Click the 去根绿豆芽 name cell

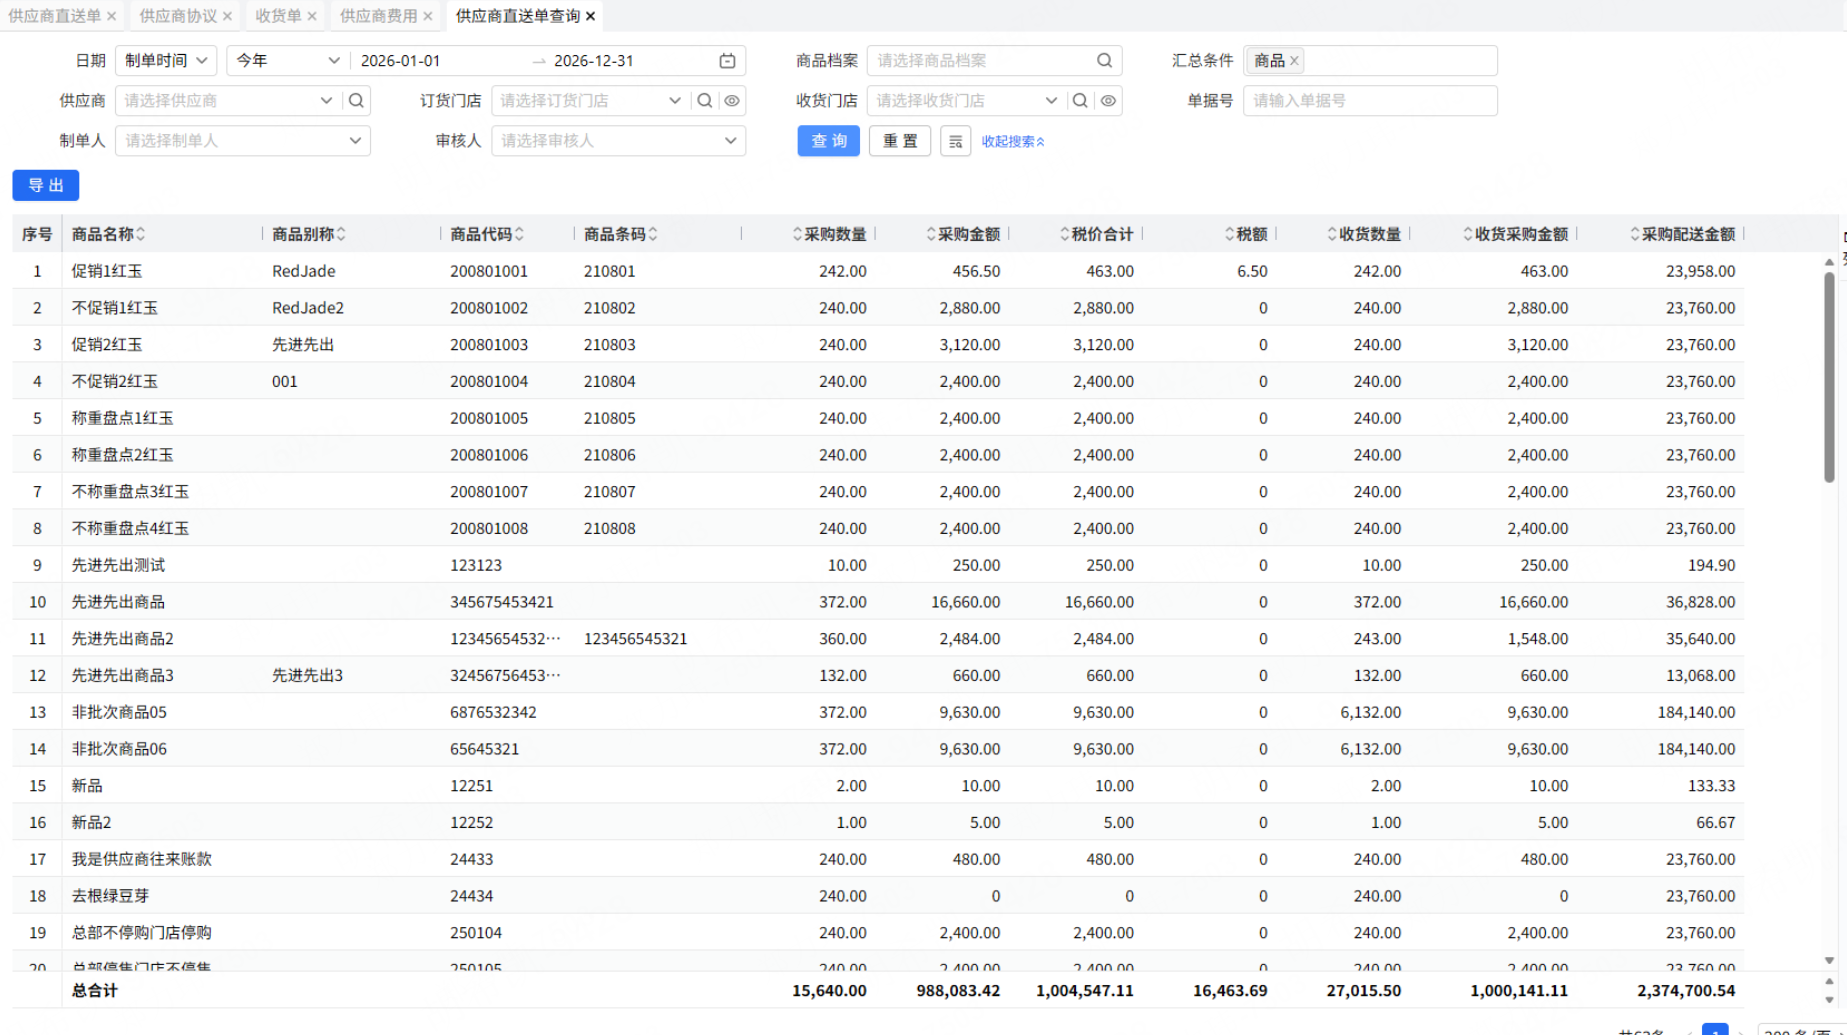(x=111, y=896)
